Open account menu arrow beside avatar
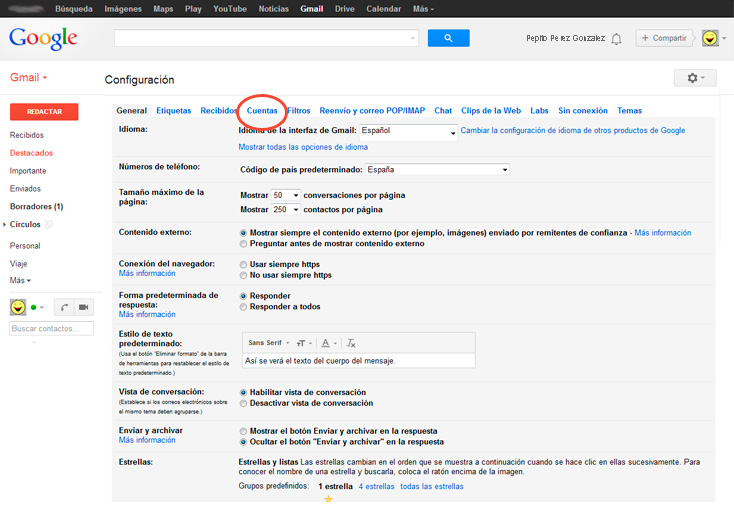The width and height of the screenshot is (734, 507). tap(725, 38)
